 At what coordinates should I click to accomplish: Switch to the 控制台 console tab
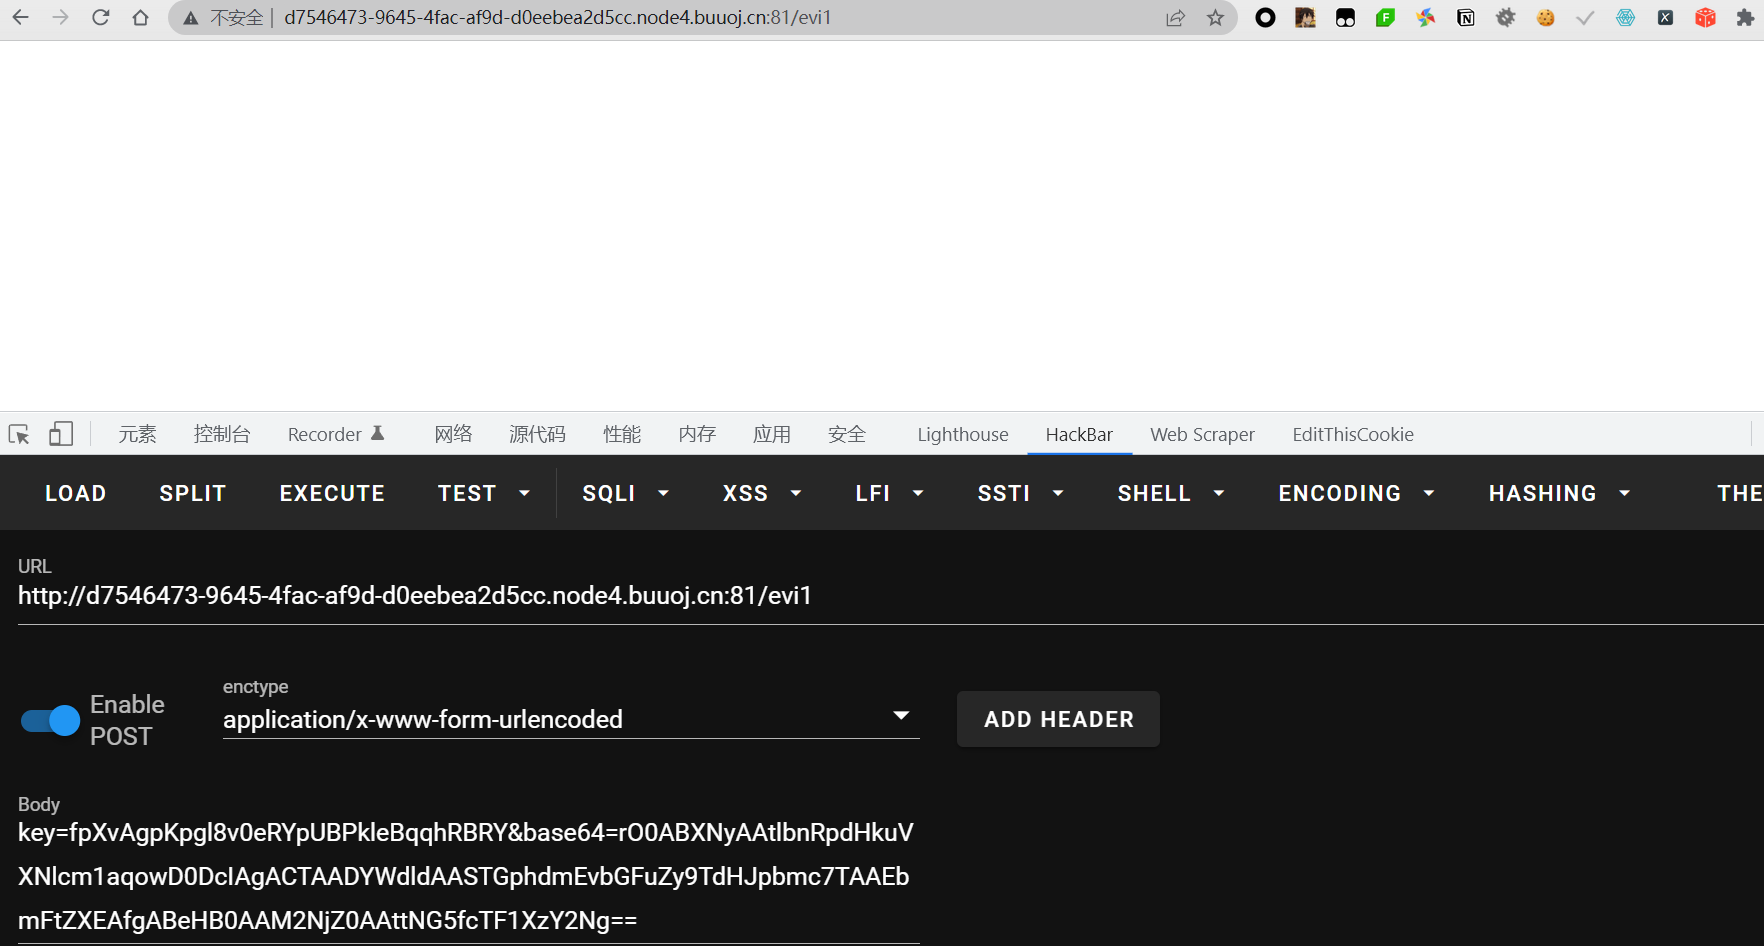point(222,434)
